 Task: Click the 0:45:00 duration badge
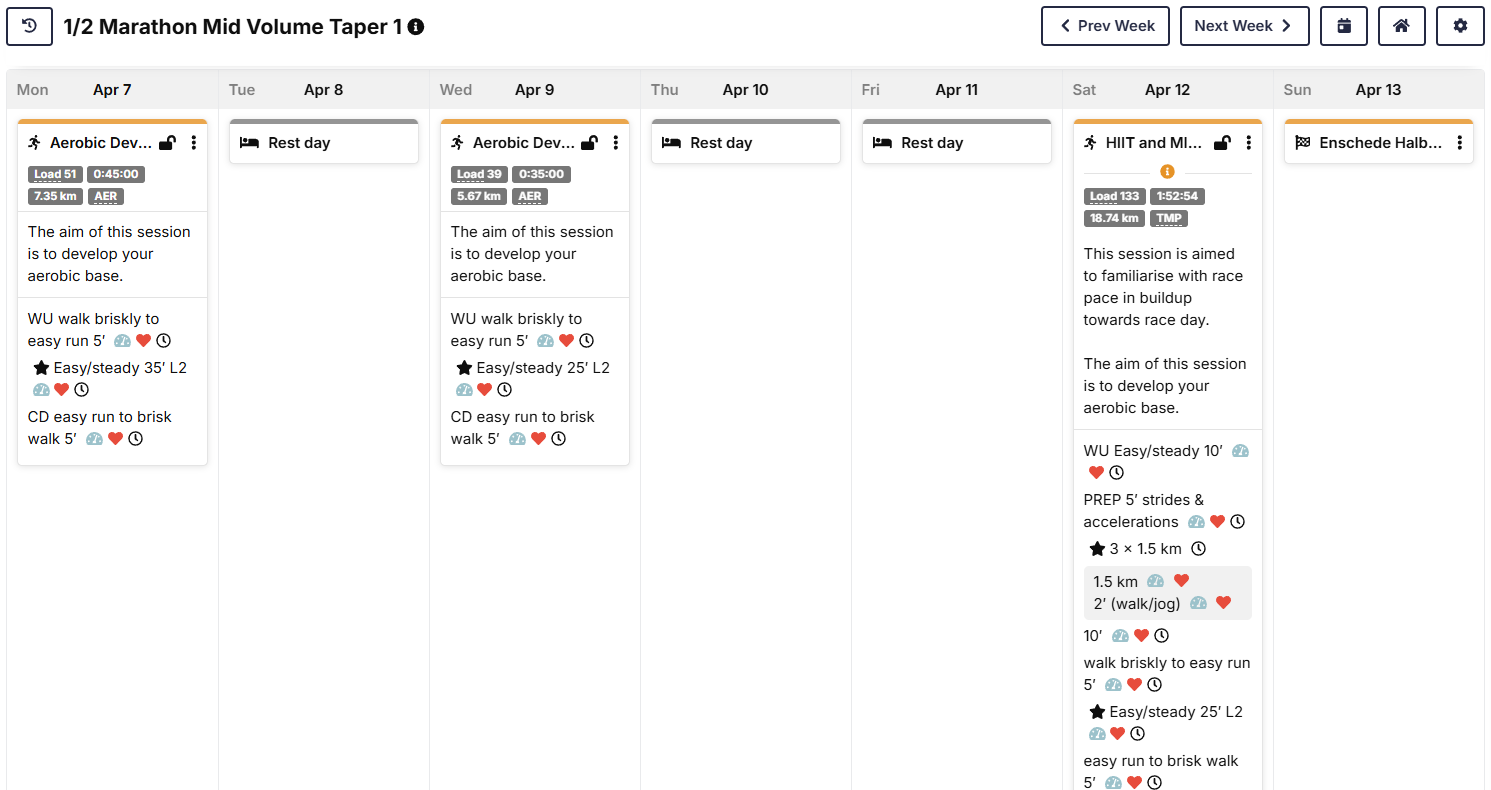coord(116,174)
